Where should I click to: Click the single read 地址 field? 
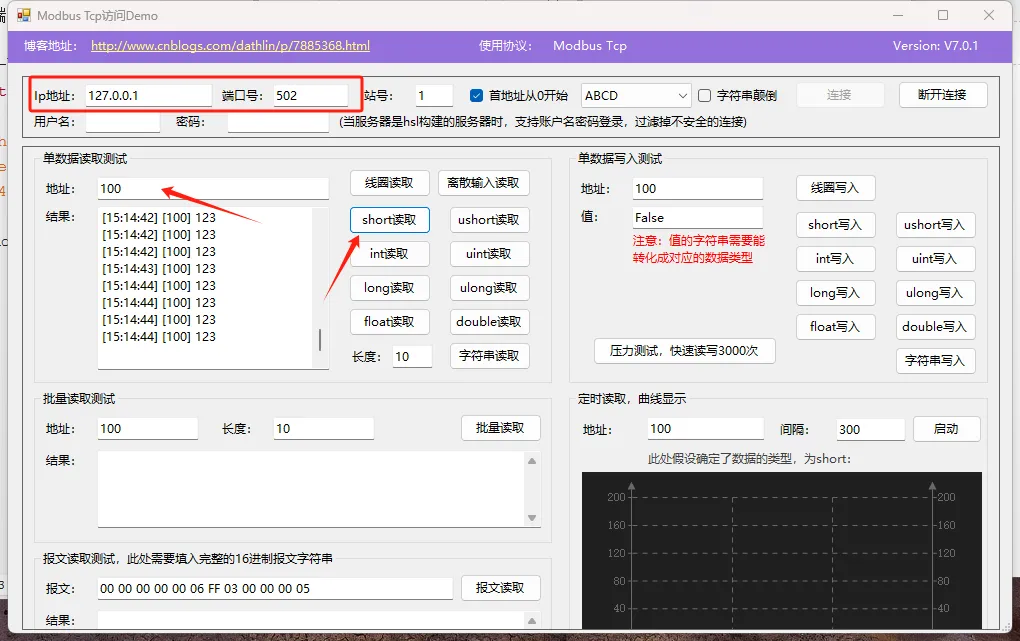213,189
